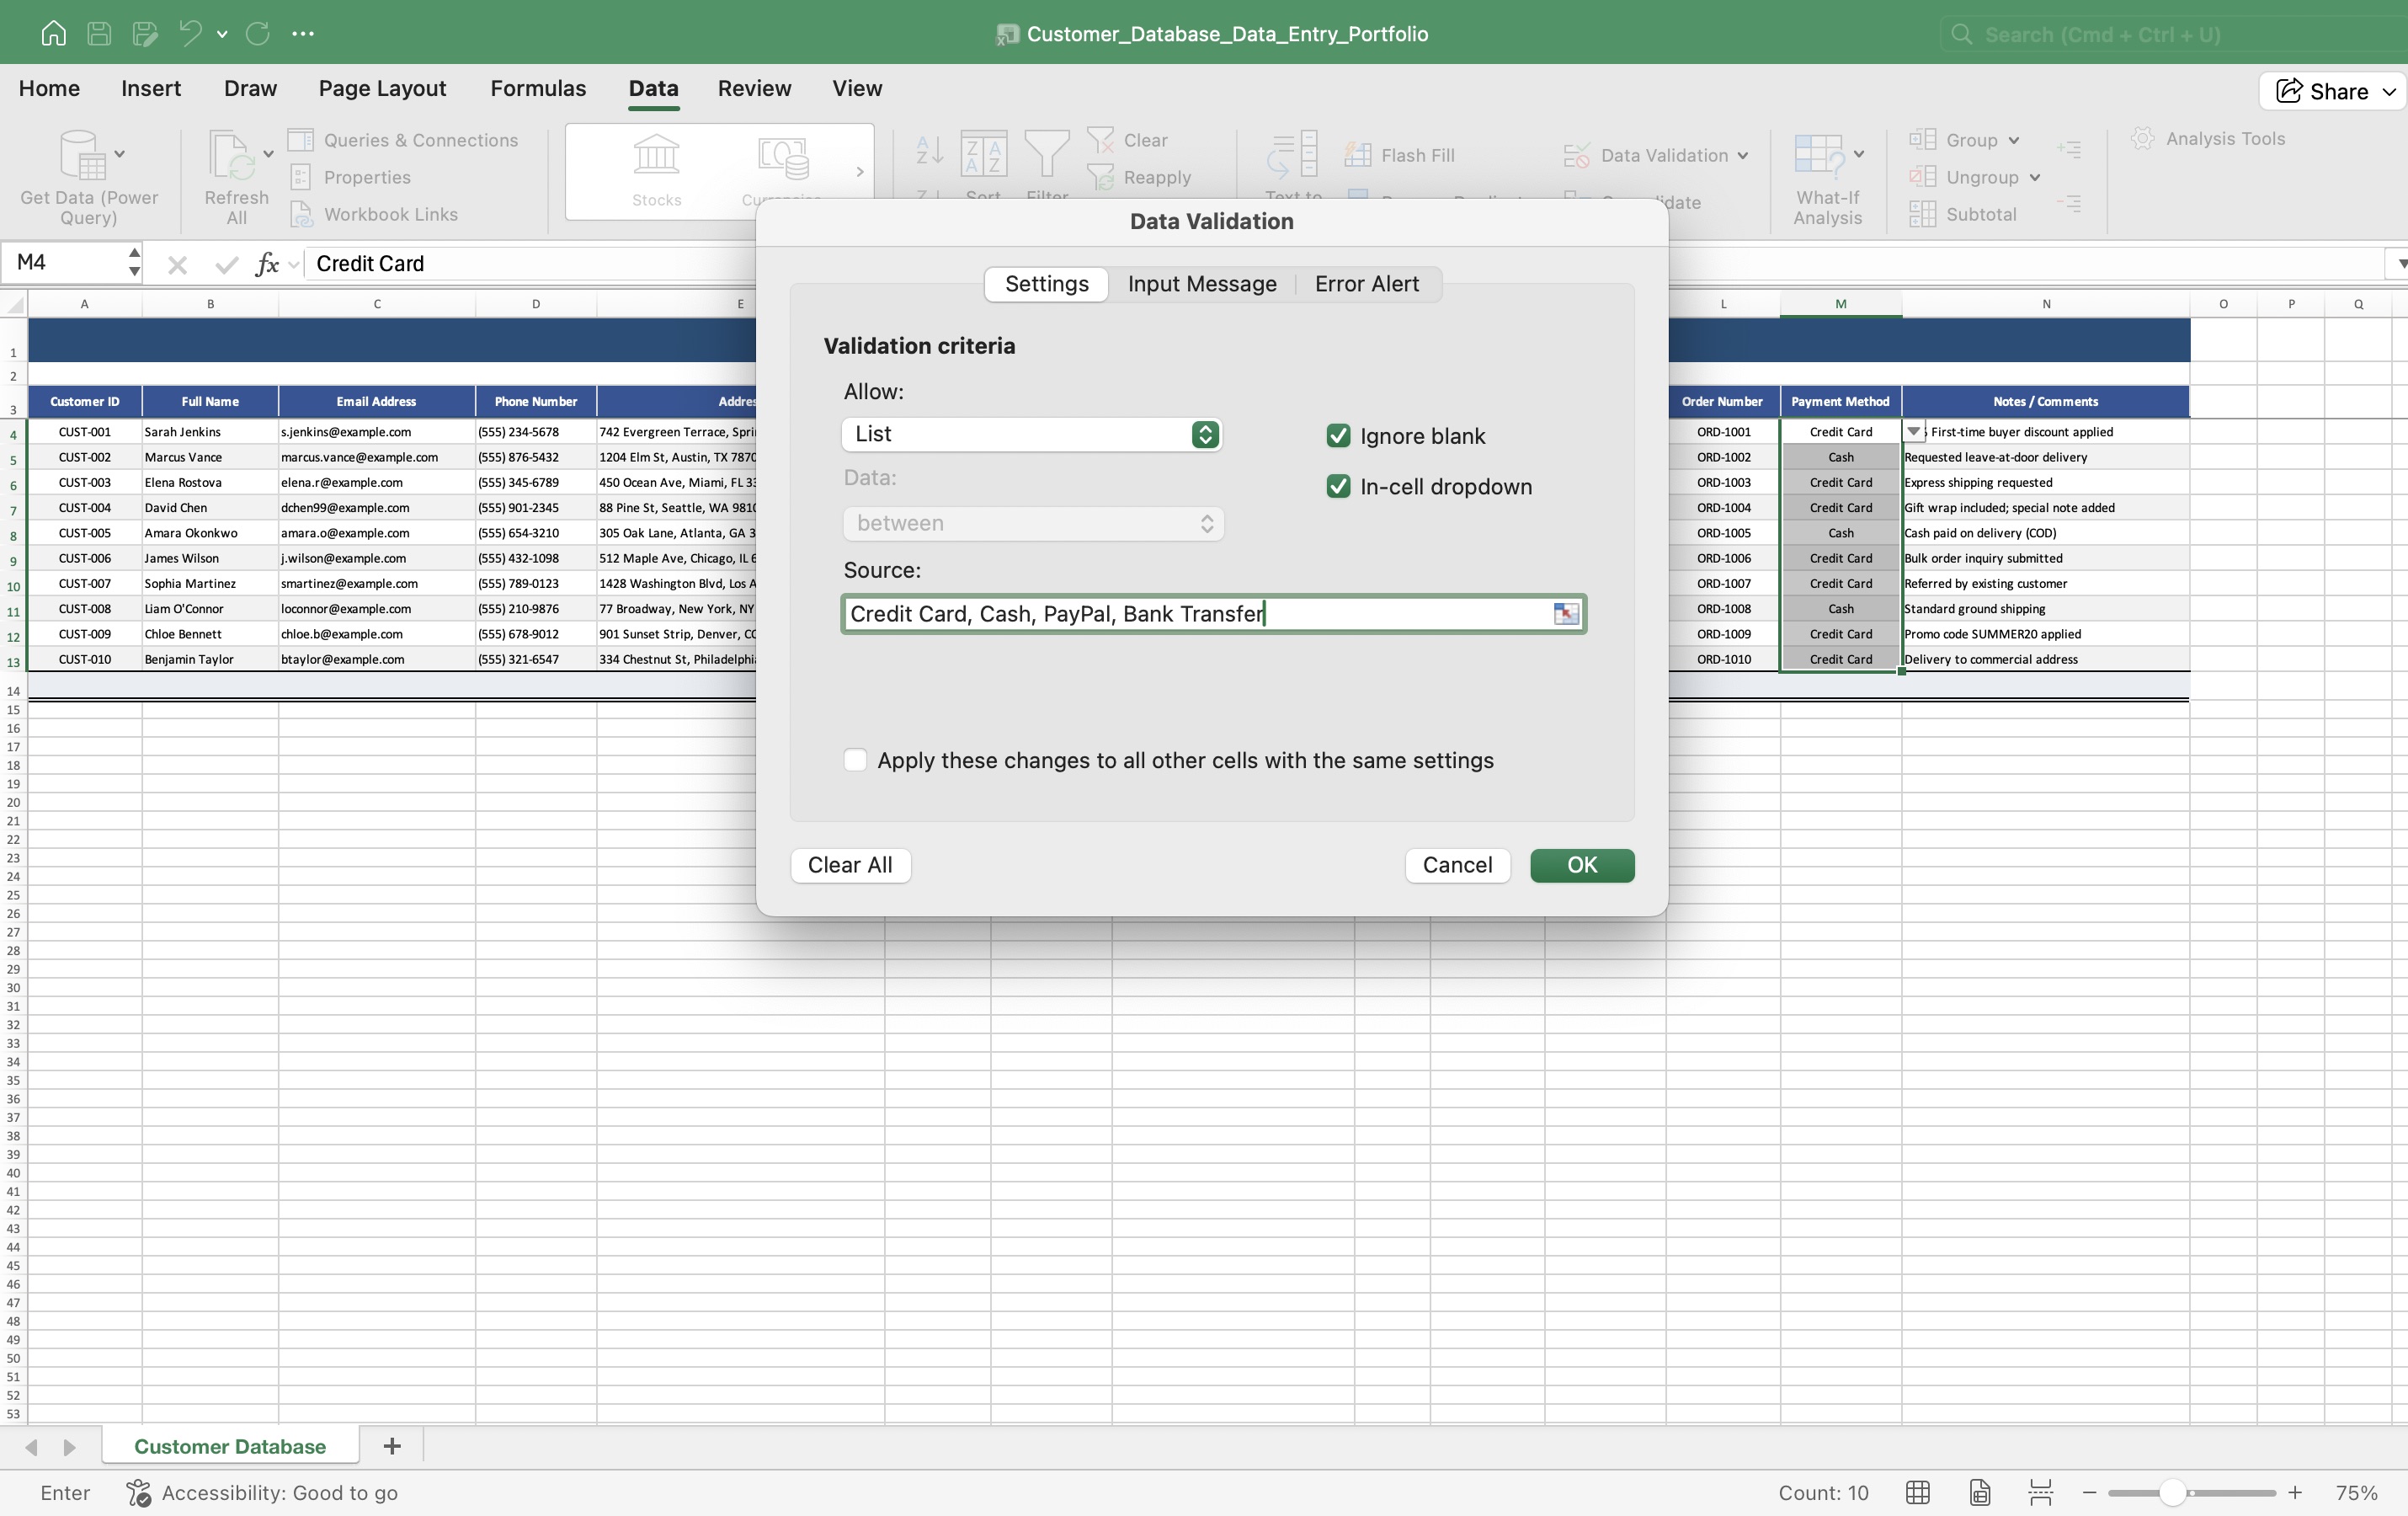Click the range selector icon in Source field

click(1566, 613)
